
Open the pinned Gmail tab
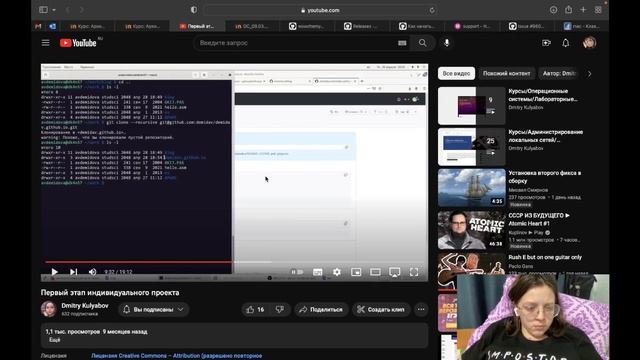click(x=38, y=26)
